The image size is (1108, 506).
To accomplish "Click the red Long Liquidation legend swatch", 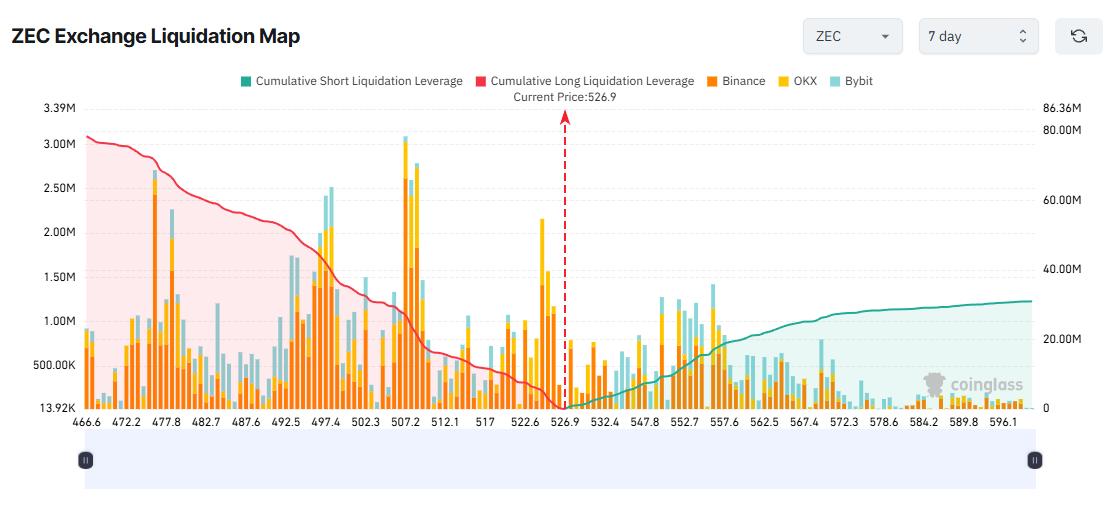I will click(x=481, y=81).
